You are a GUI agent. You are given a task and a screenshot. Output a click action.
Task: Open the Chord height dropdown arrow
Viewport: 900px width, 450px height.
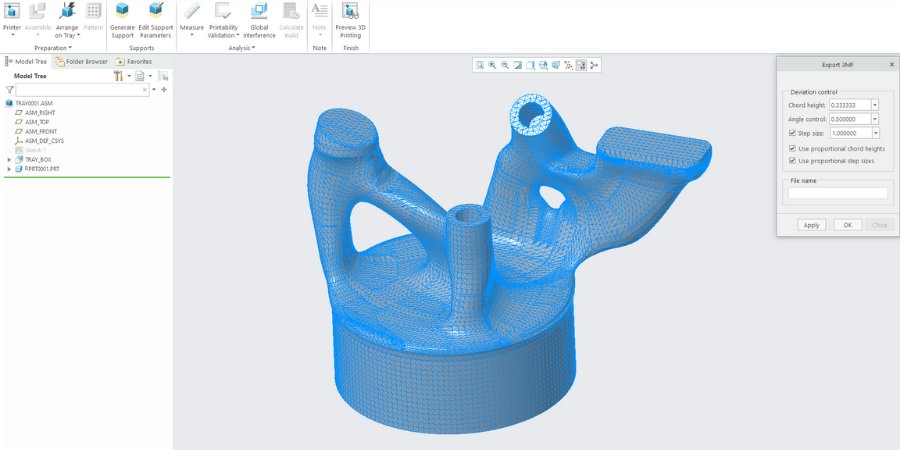pyautogui.click(x=875, y=105)
